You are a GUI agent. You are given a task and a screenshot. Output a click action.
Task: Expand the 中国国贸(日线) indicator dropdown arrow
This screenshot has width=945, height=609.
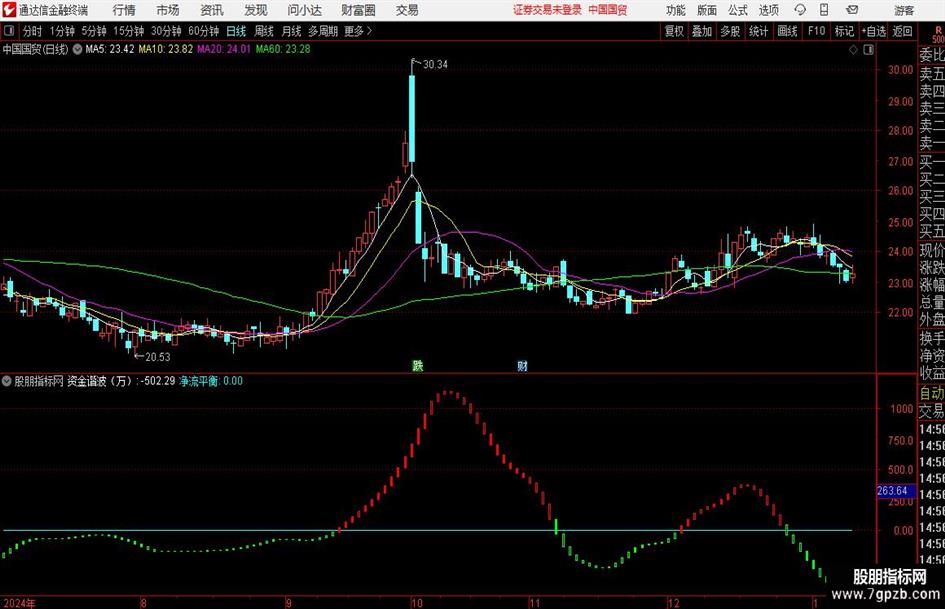77,49
